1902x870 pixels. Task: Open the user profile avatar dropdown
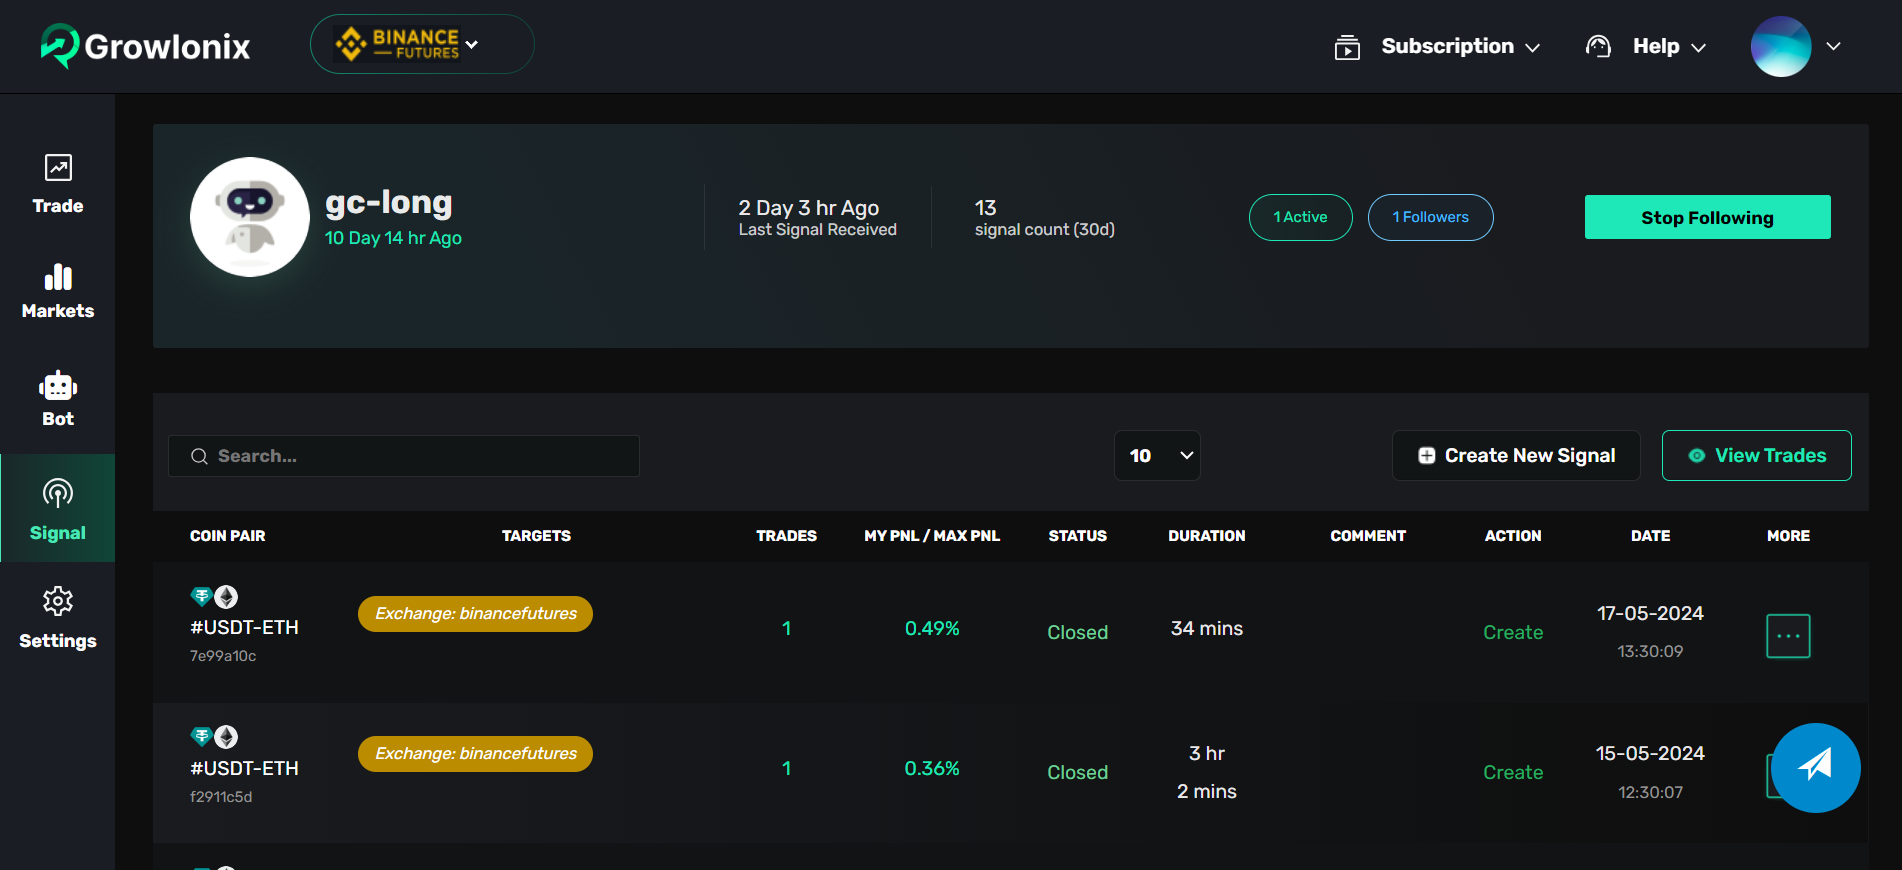pos(1796,47)
